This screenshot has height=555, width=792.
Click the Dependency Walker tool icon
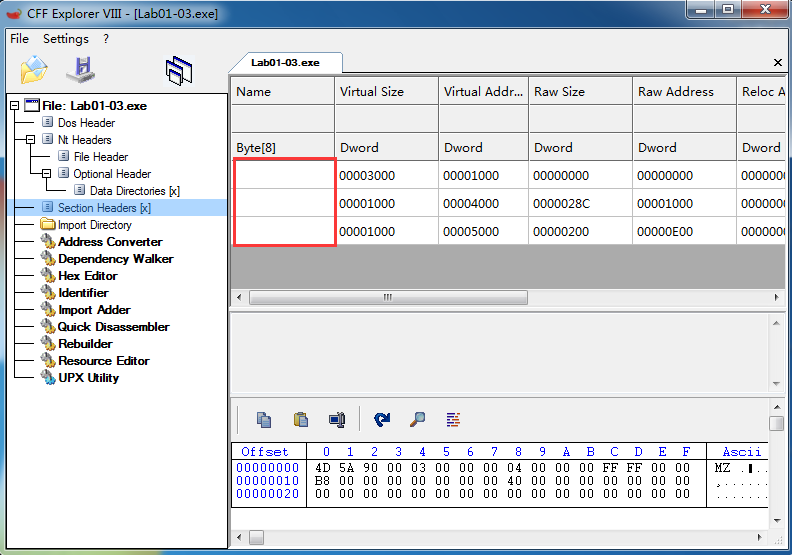click(x=48, y=259)
